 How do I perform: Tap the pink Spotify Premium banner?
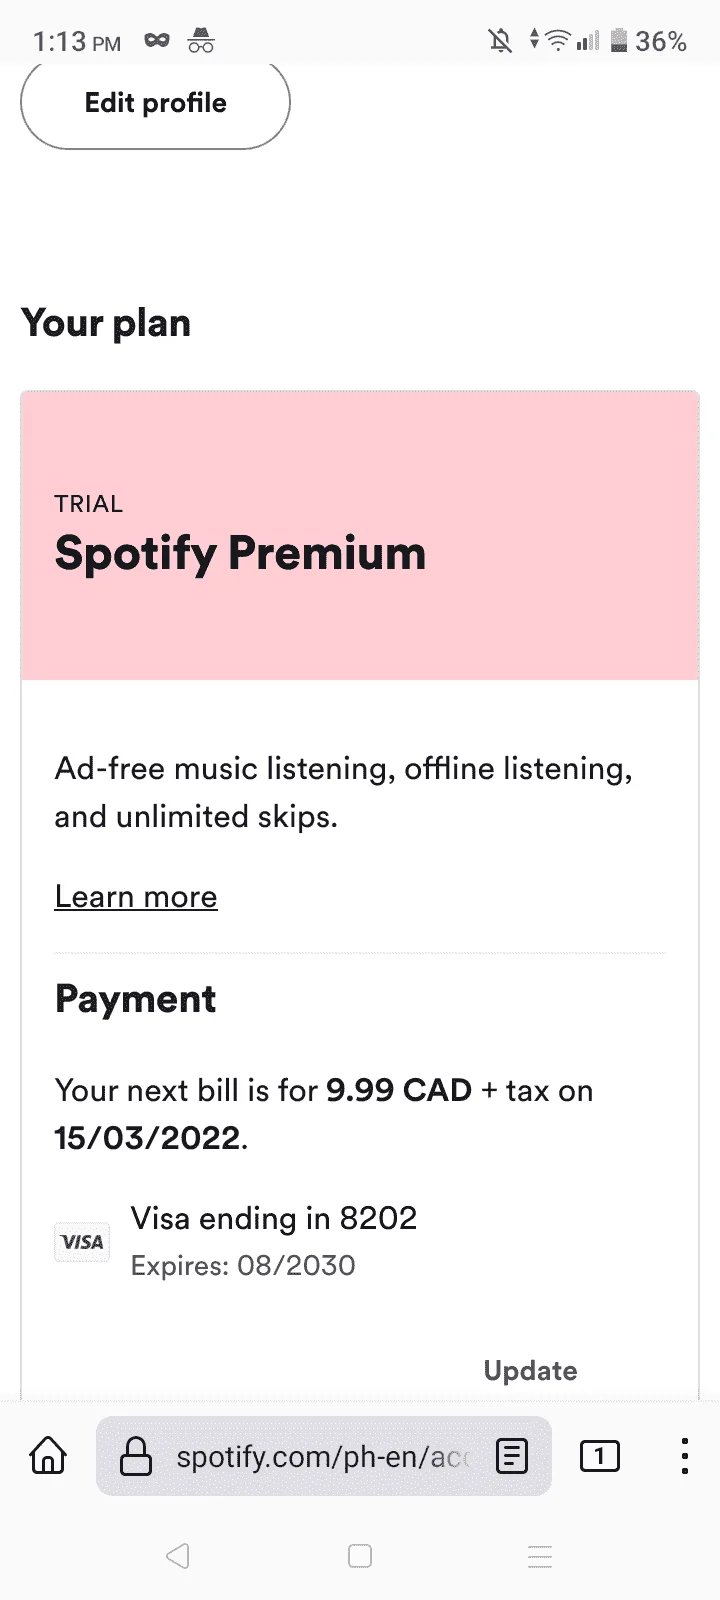point(360,536)
